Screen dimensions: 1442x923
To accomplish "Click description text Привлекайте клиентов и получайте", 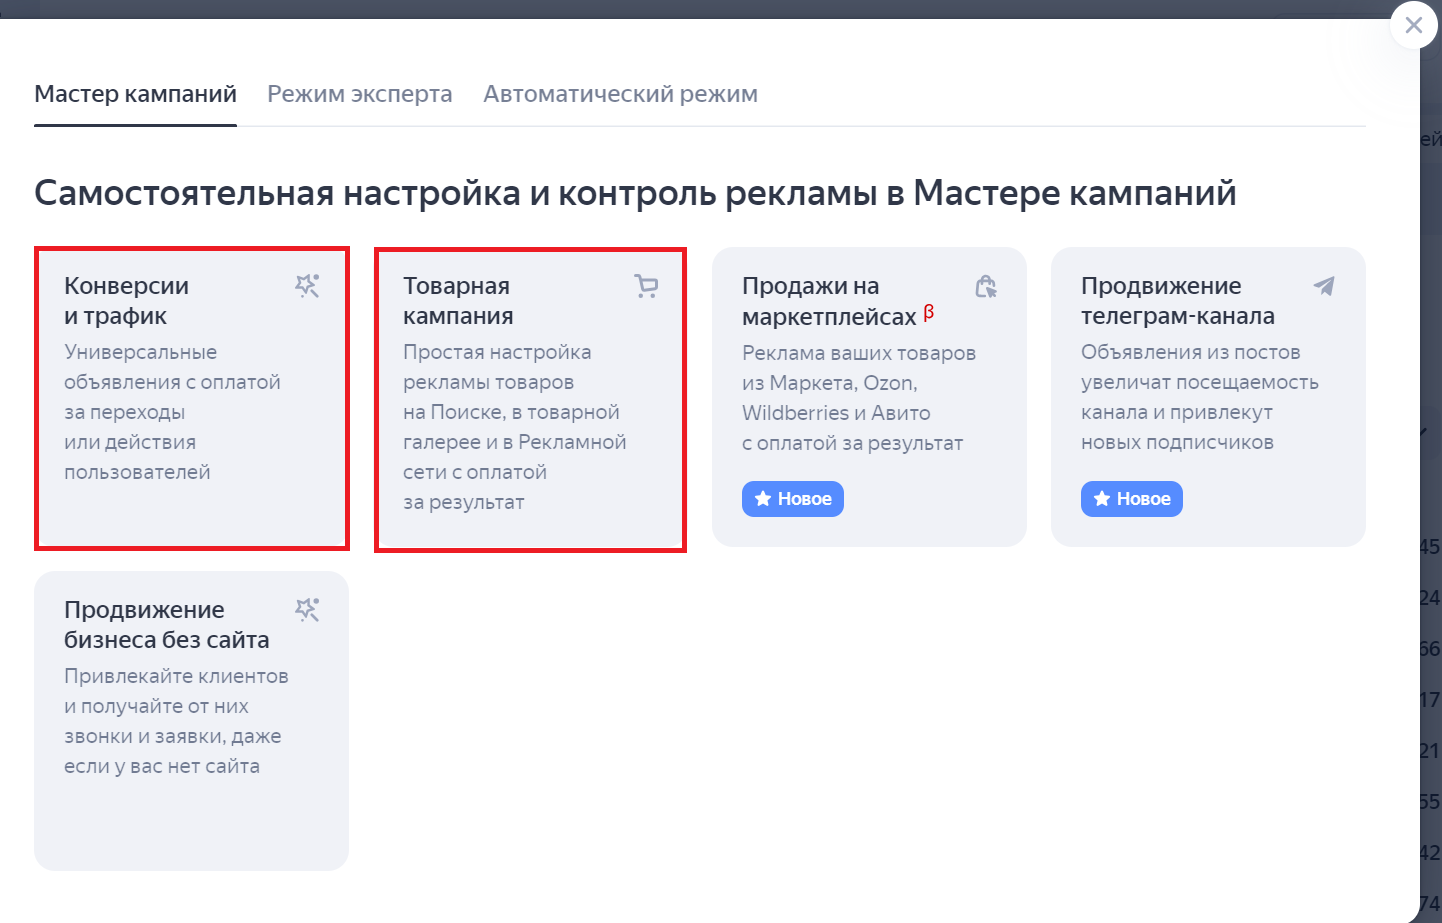I will coord(176,721).
